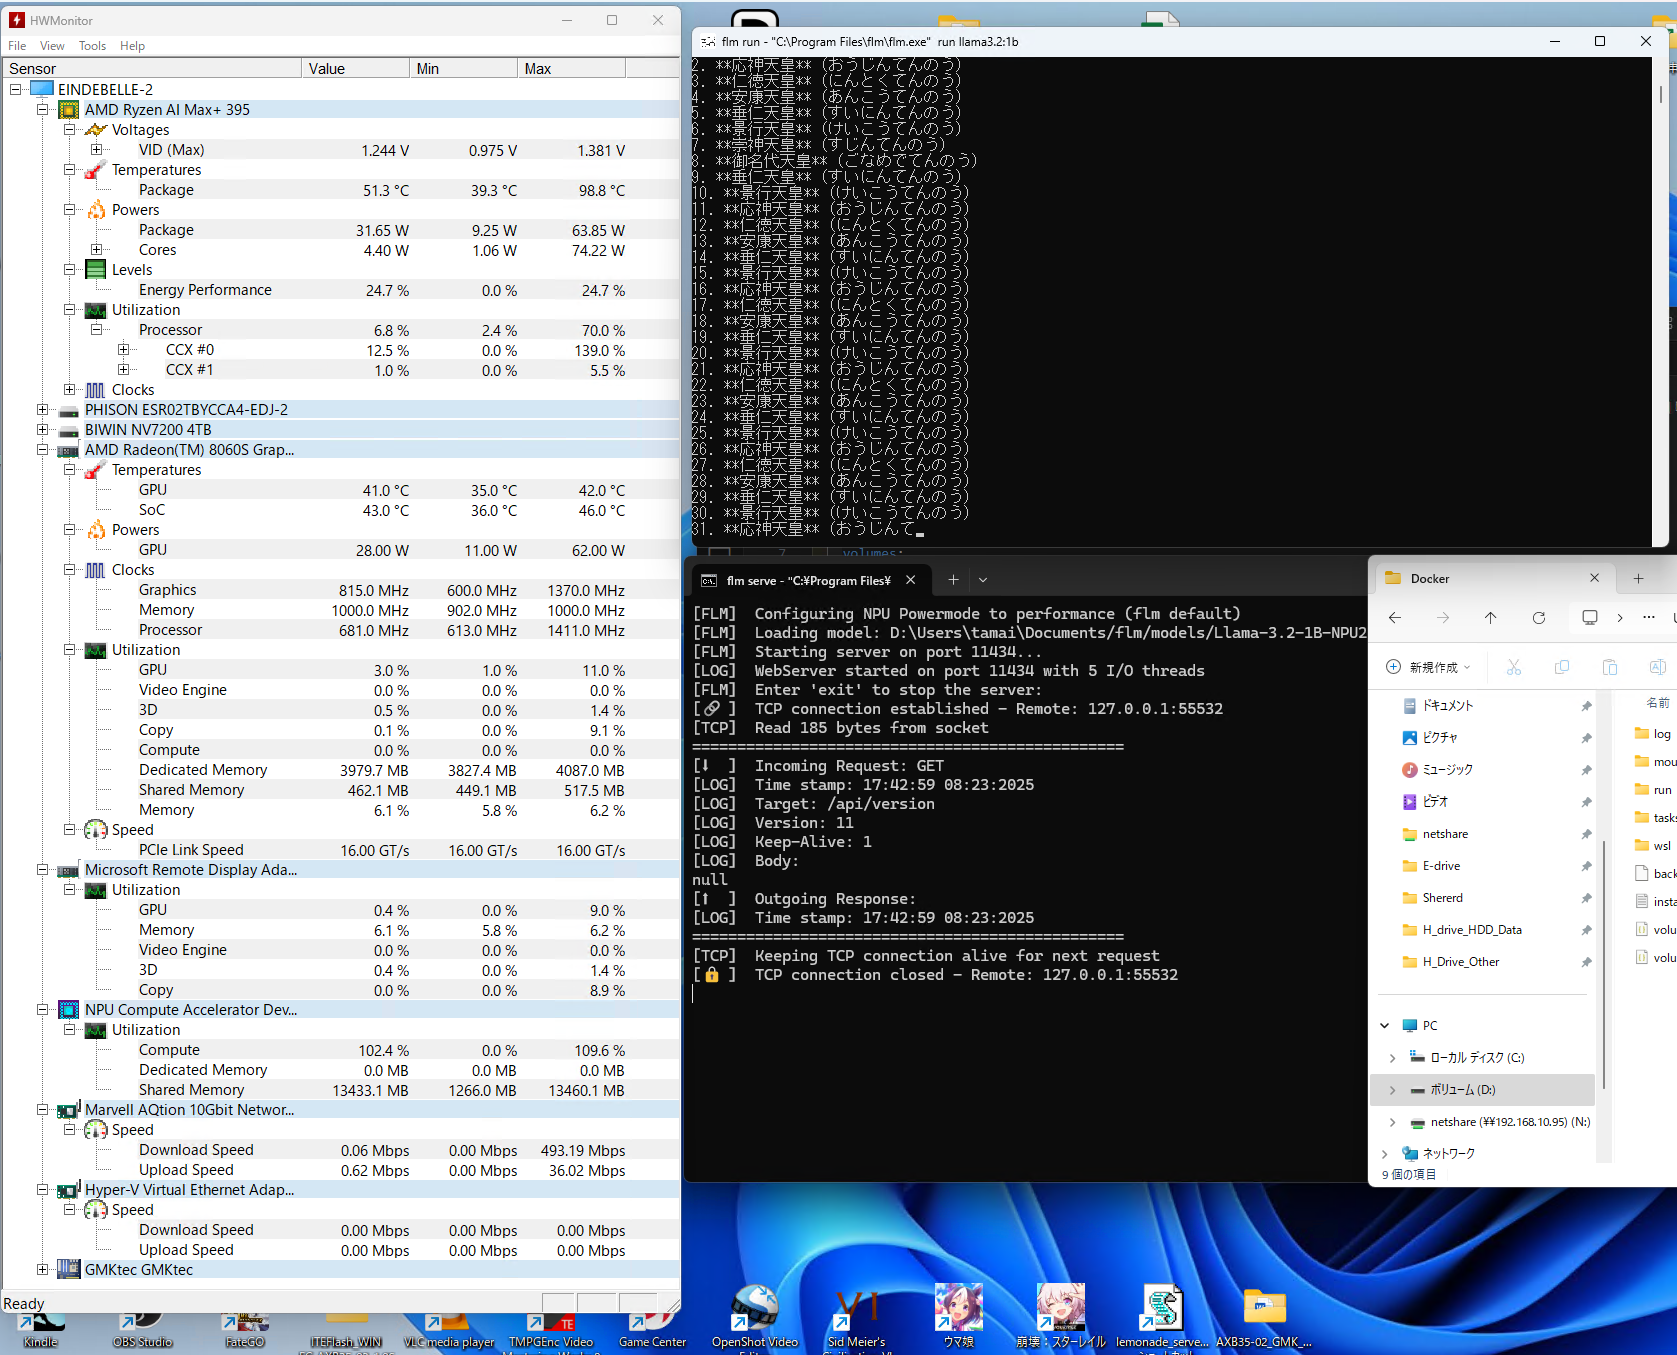Open the OpenShot Video Editor desktop shortcut
This screenshot has height=1355, width=1677.
[x=755, y=1320]
